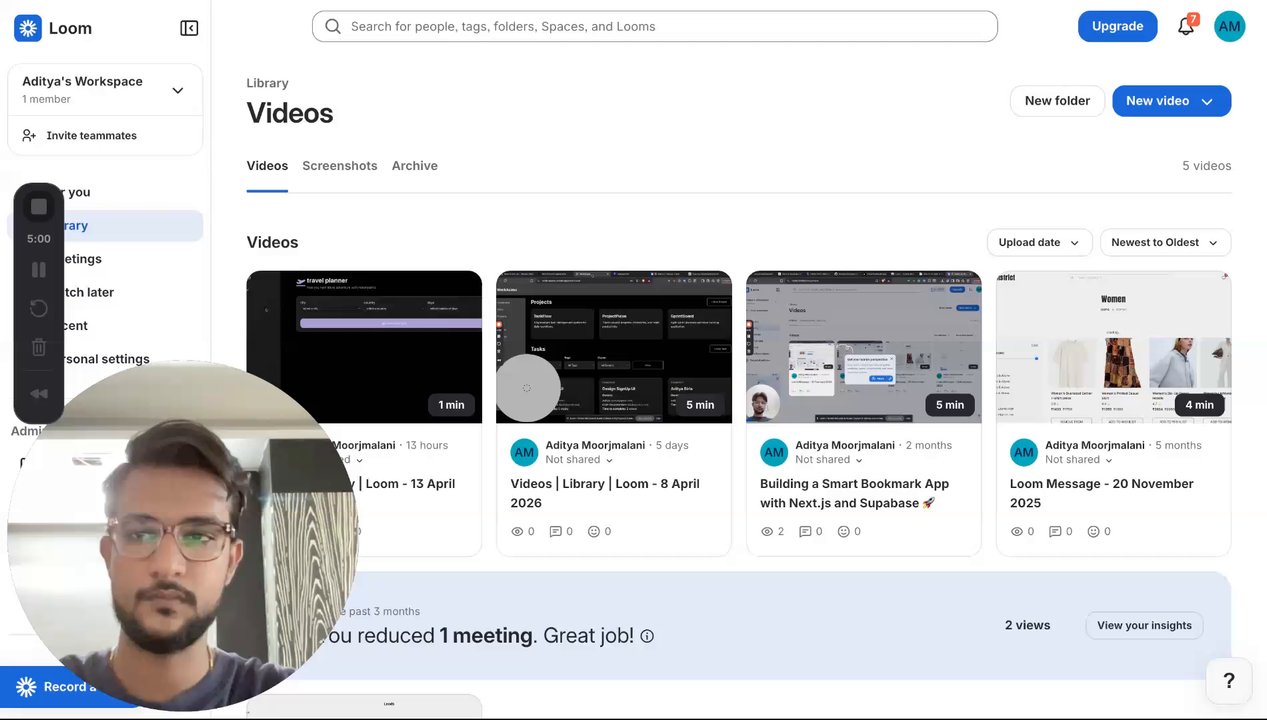Open the AM account avatar in header
Image resolution: width=1267 pixels, height=720 pixels.
point(1230,26)
